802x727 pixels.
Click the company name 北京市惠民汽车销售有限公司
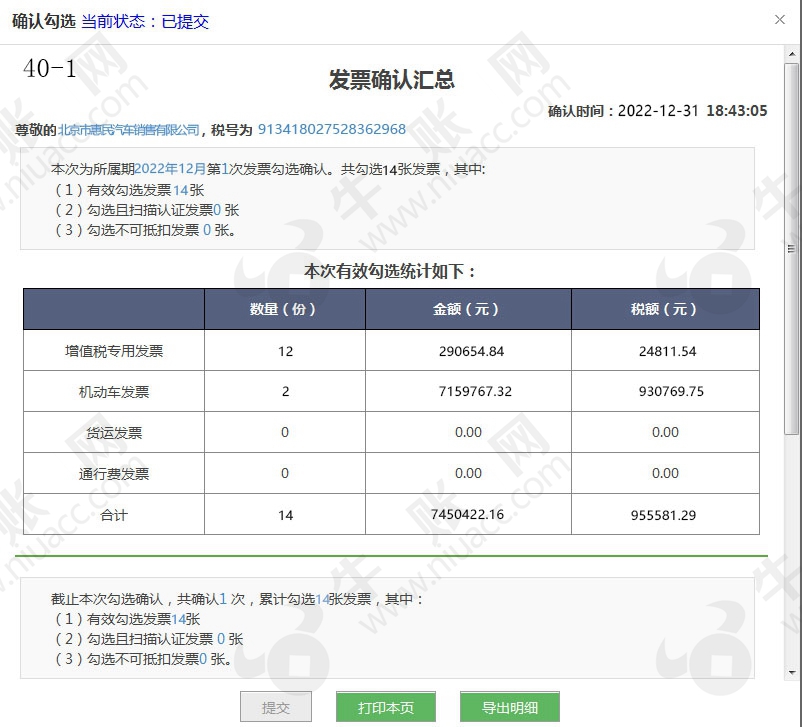tap(129, 129)
